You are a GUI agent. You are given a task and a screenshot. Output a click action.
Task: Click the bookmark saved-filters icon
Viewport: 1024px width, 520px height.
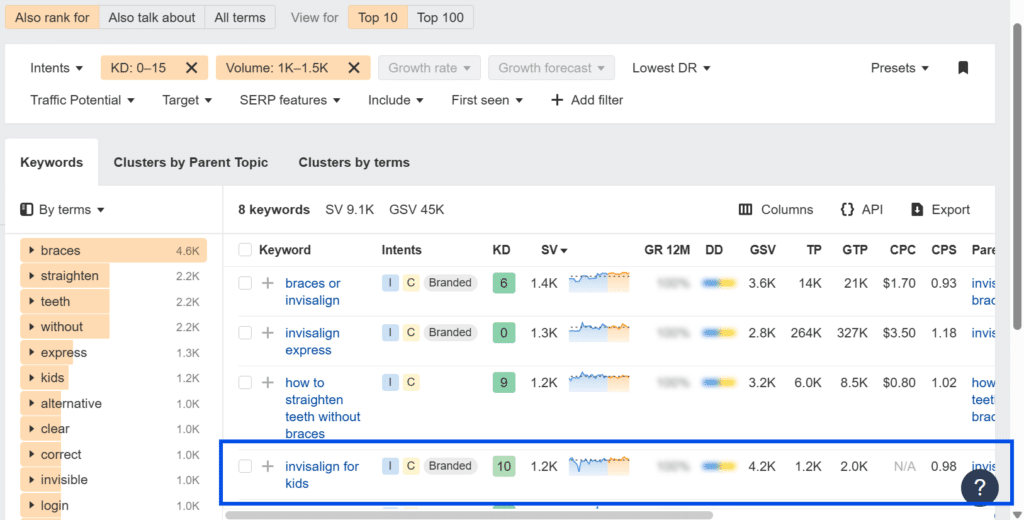click(963, 68)
